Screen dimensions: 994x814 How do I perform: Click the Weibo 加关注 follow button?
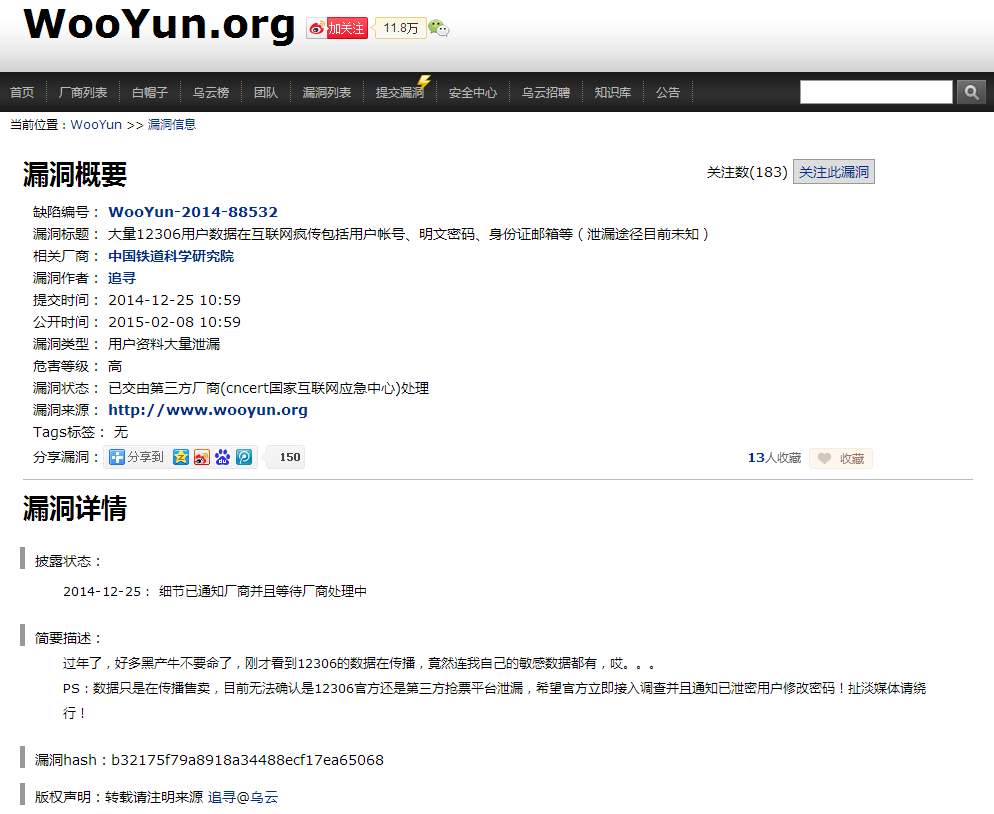click(x=337, y=29)
